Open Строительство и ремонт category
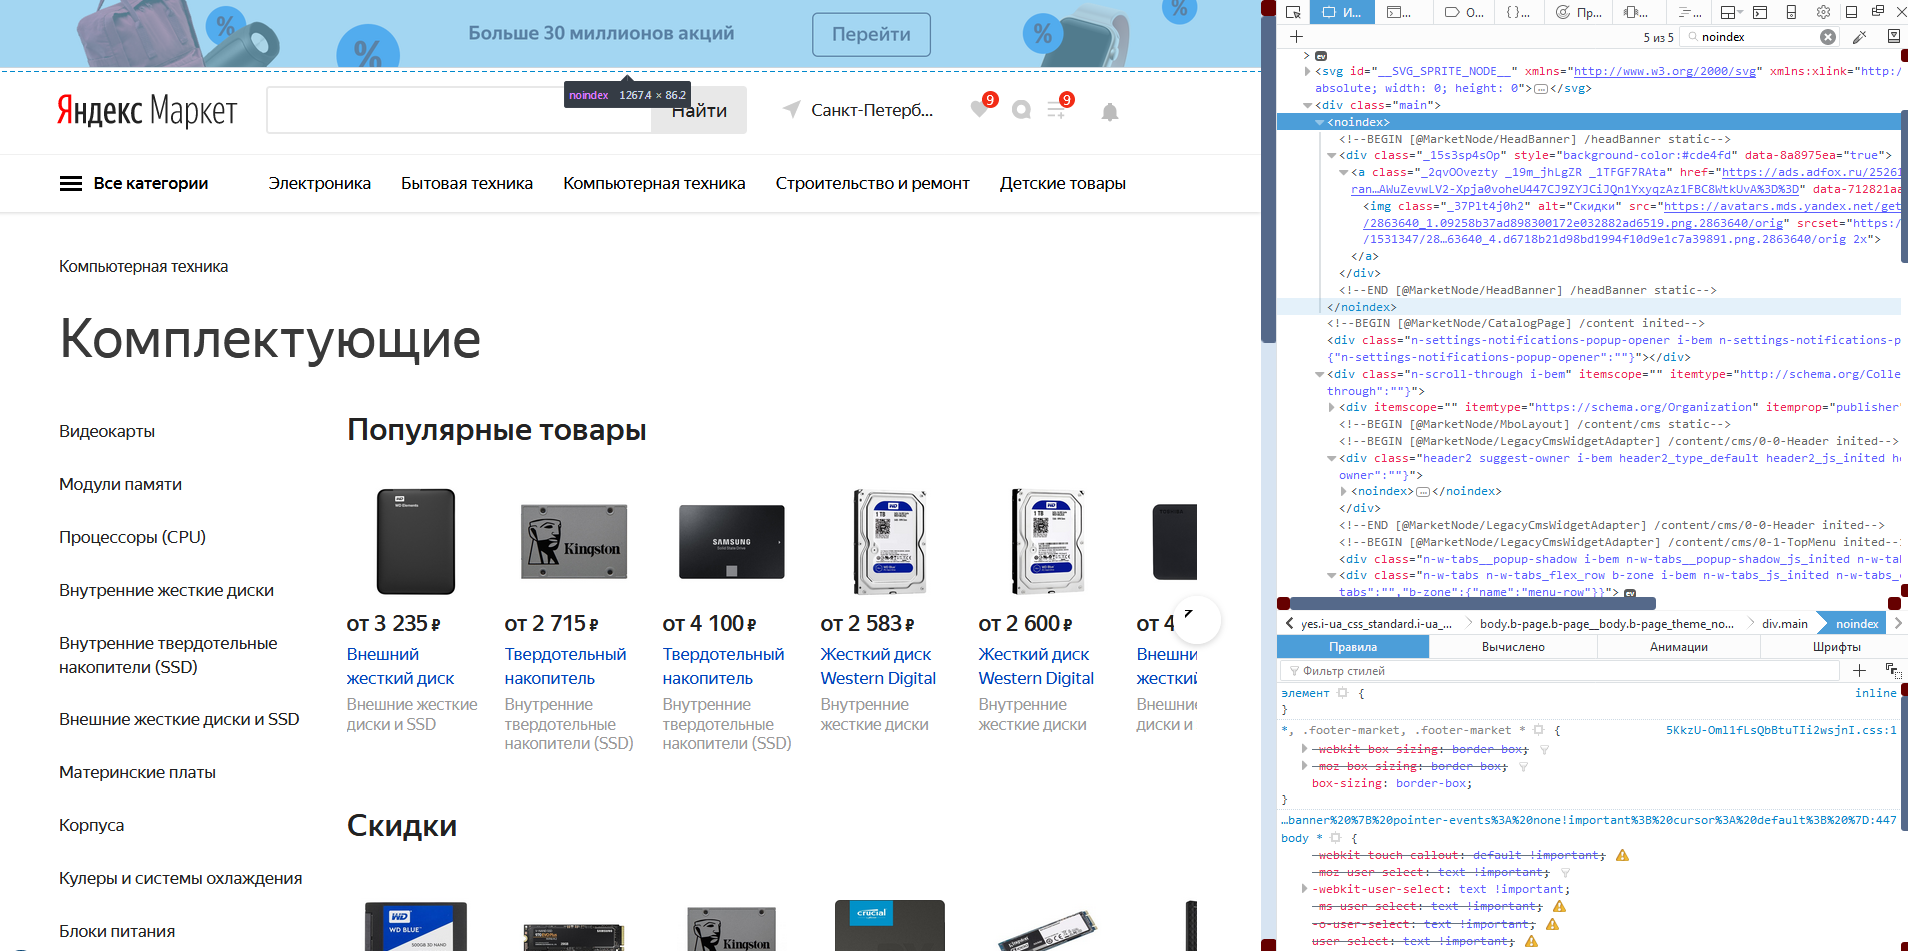1908x951 pixels. click(872, 183)
